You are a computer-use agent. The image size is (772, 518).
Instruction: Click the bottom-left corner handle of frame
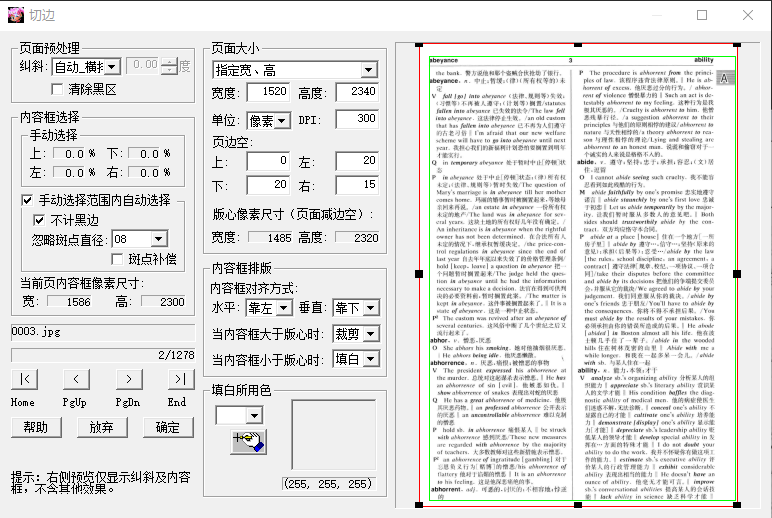(x=419, y=505)
